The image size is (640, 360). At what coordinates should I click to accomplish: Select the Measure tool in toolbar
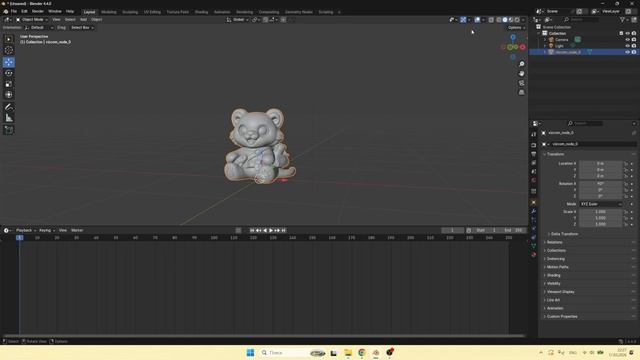pos(9,118)
